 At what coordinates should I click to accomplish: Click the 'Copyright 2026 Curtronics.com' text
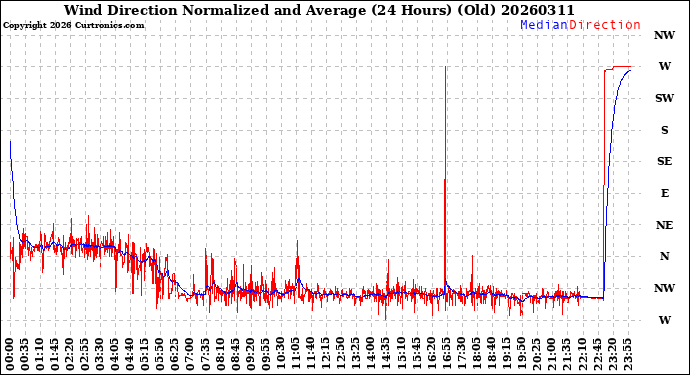click(73, 25)
